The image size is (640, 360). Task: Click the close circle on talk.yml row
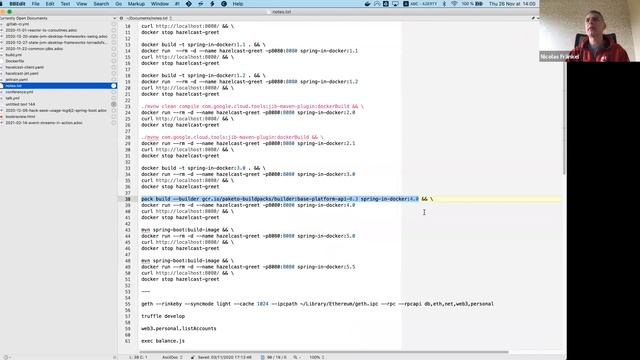tap(113, 98)
